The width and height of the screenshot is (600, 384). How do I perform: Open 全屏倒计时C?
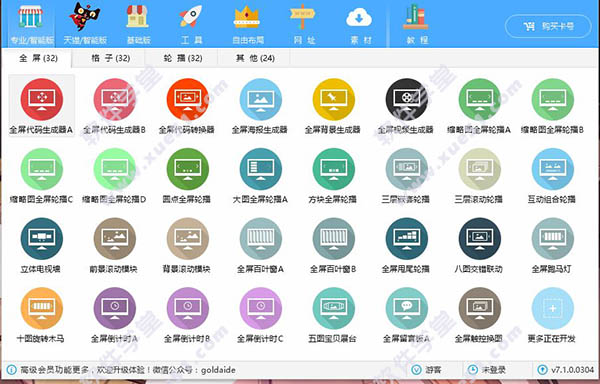coord(260,315)
